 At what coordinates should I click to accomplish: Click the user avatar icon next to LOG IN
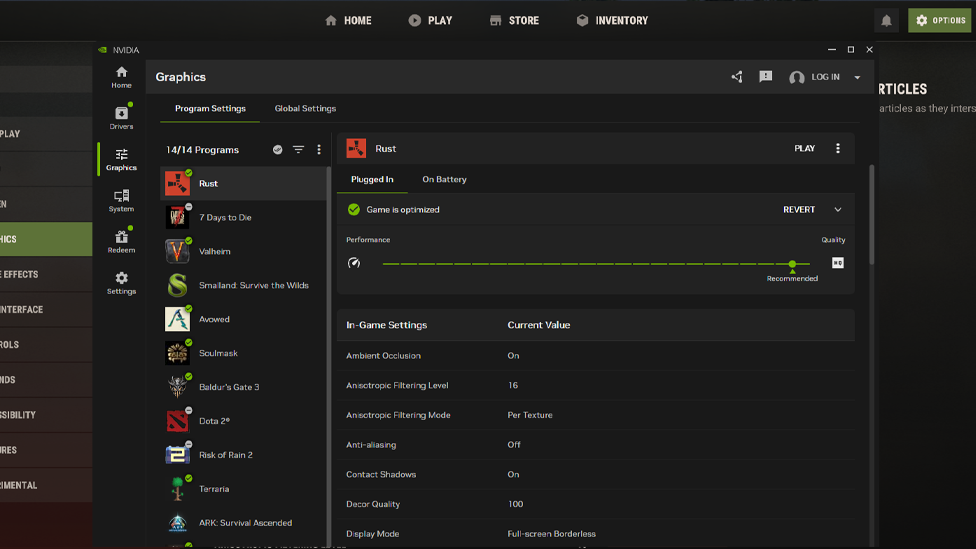[796, 77]
